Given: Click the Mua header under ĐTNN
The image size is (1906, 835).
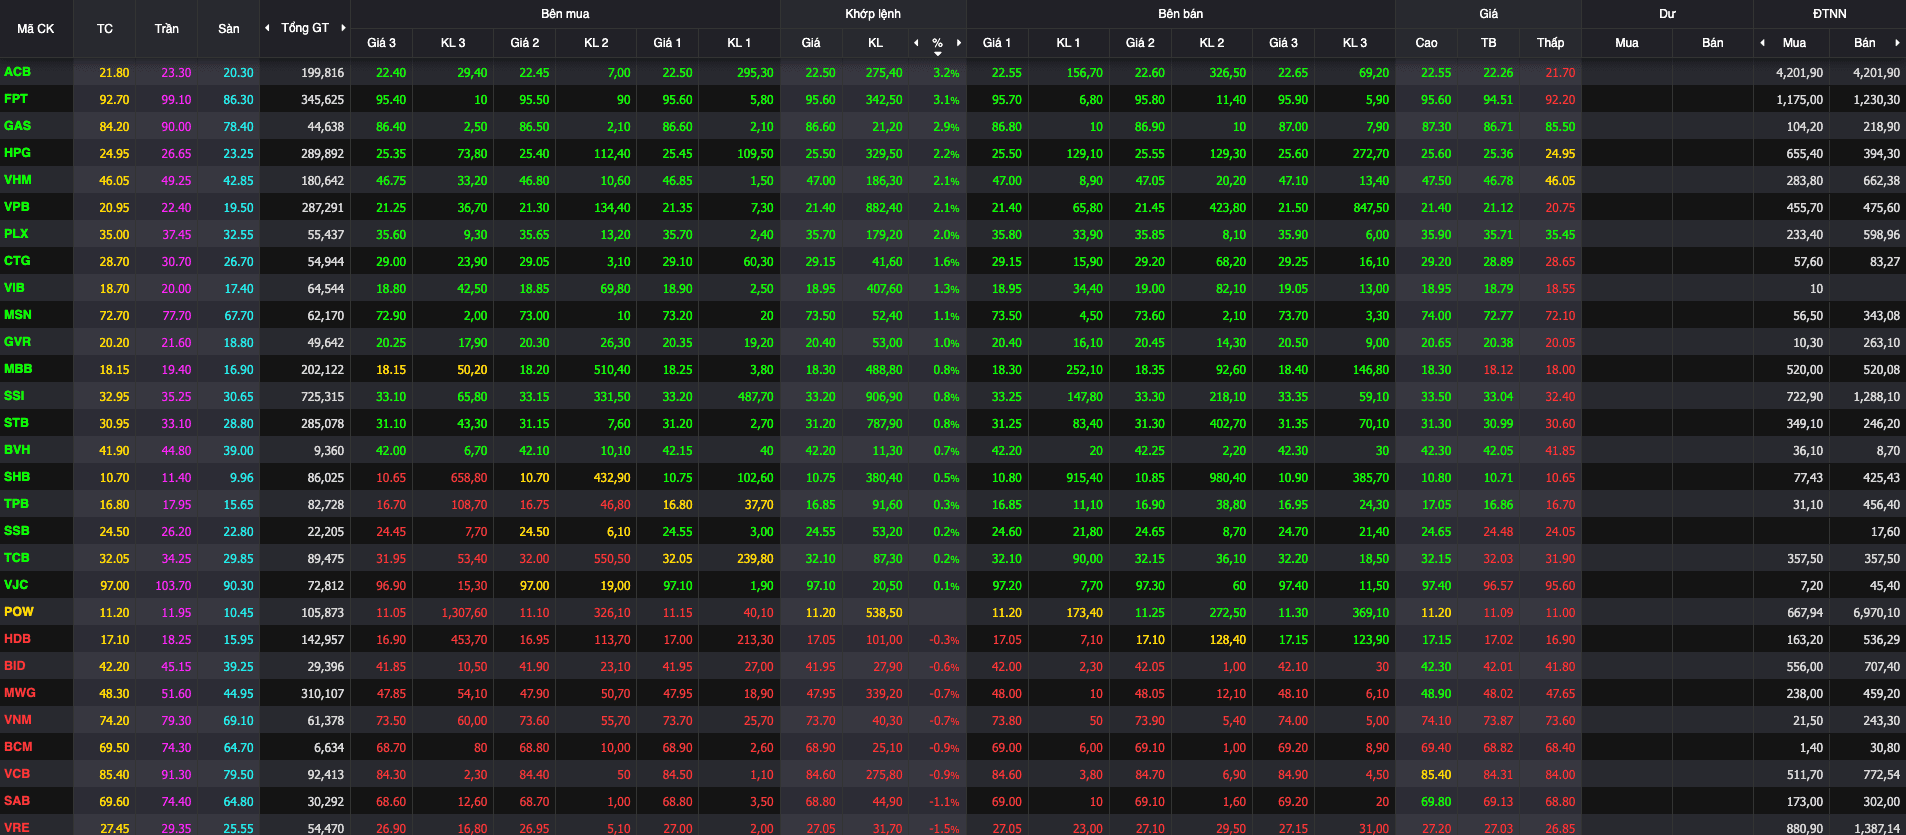Looking at the screenshot, I should (x=1795, y=43).
